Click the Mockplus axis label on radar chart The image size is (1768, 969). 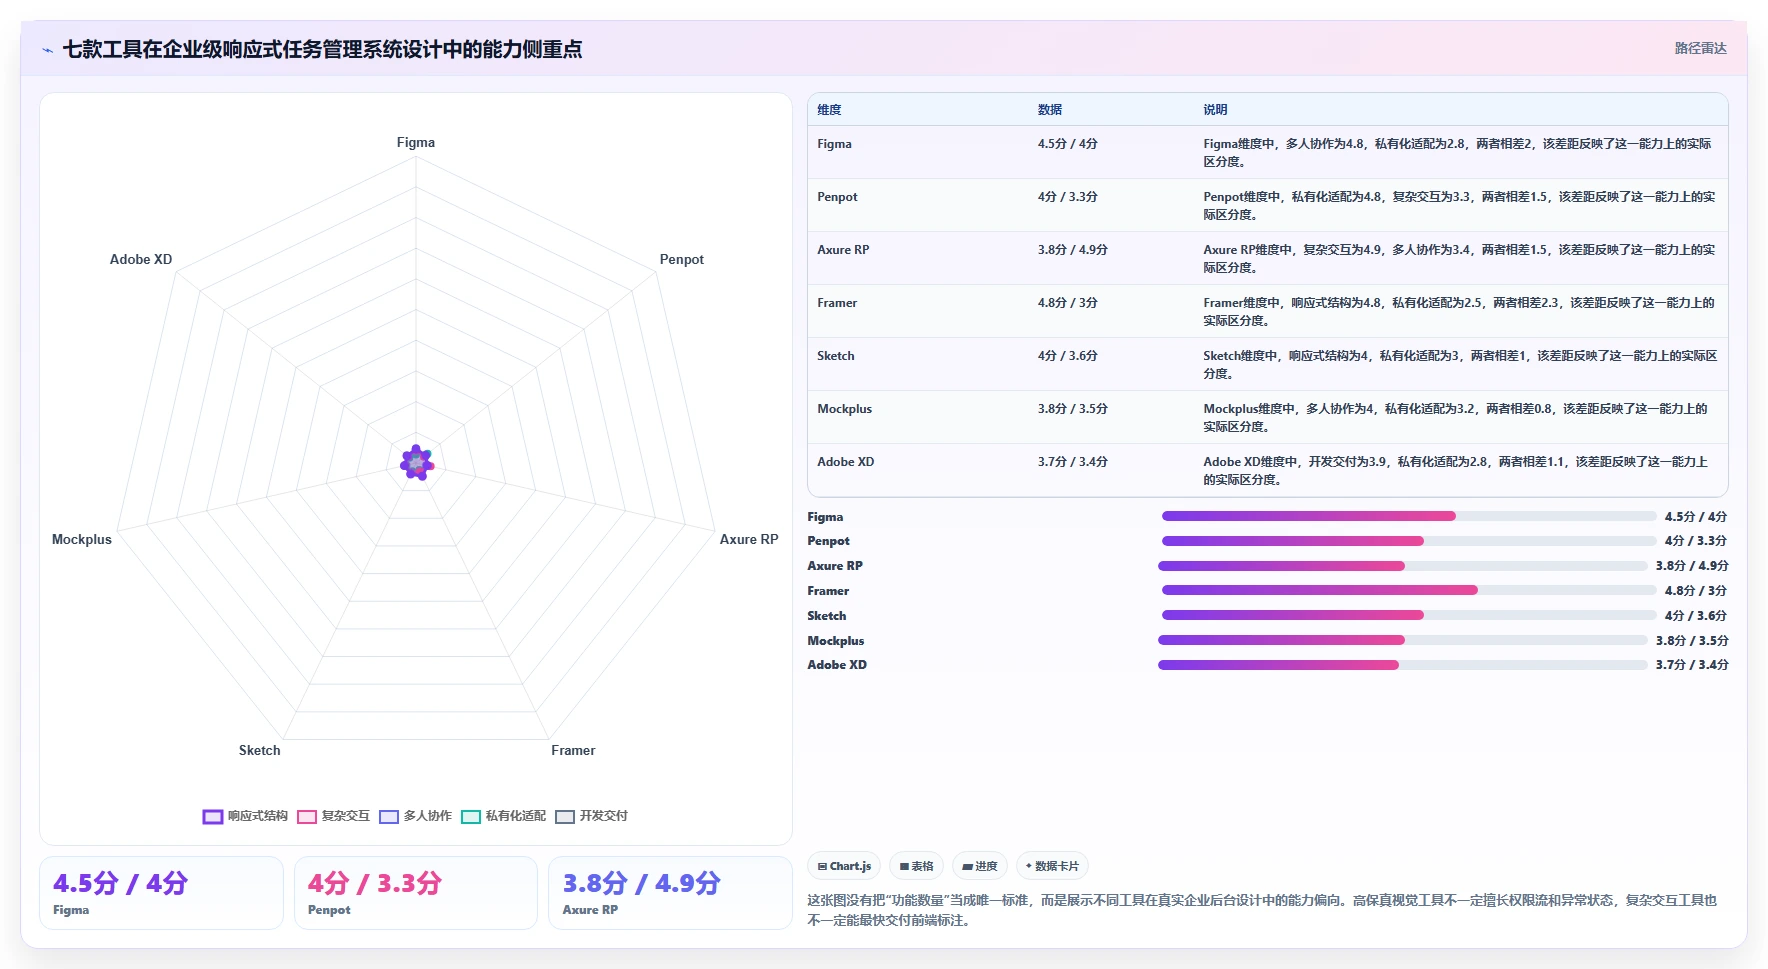pyautogui.click(x=82, y=540)
